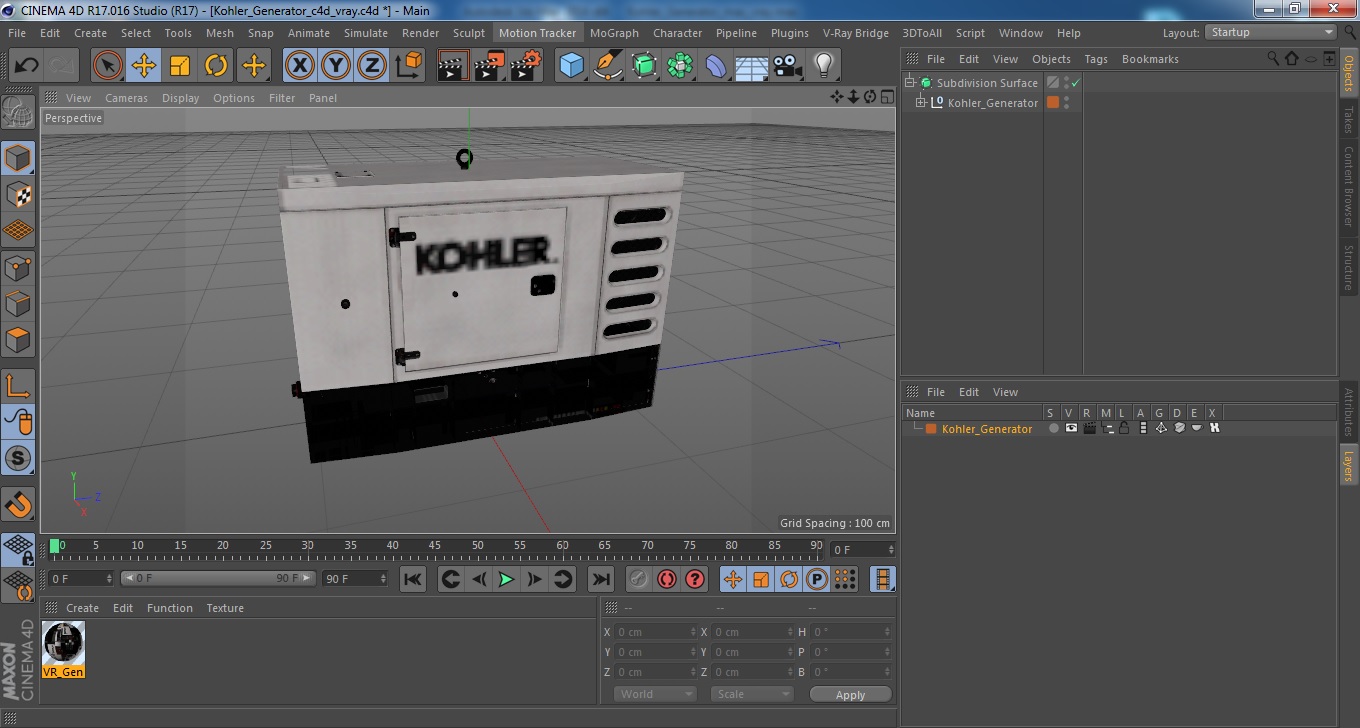Open the spline Pen tool
The width and height of the screenshot is (1360, 728).
pos(607,66)
